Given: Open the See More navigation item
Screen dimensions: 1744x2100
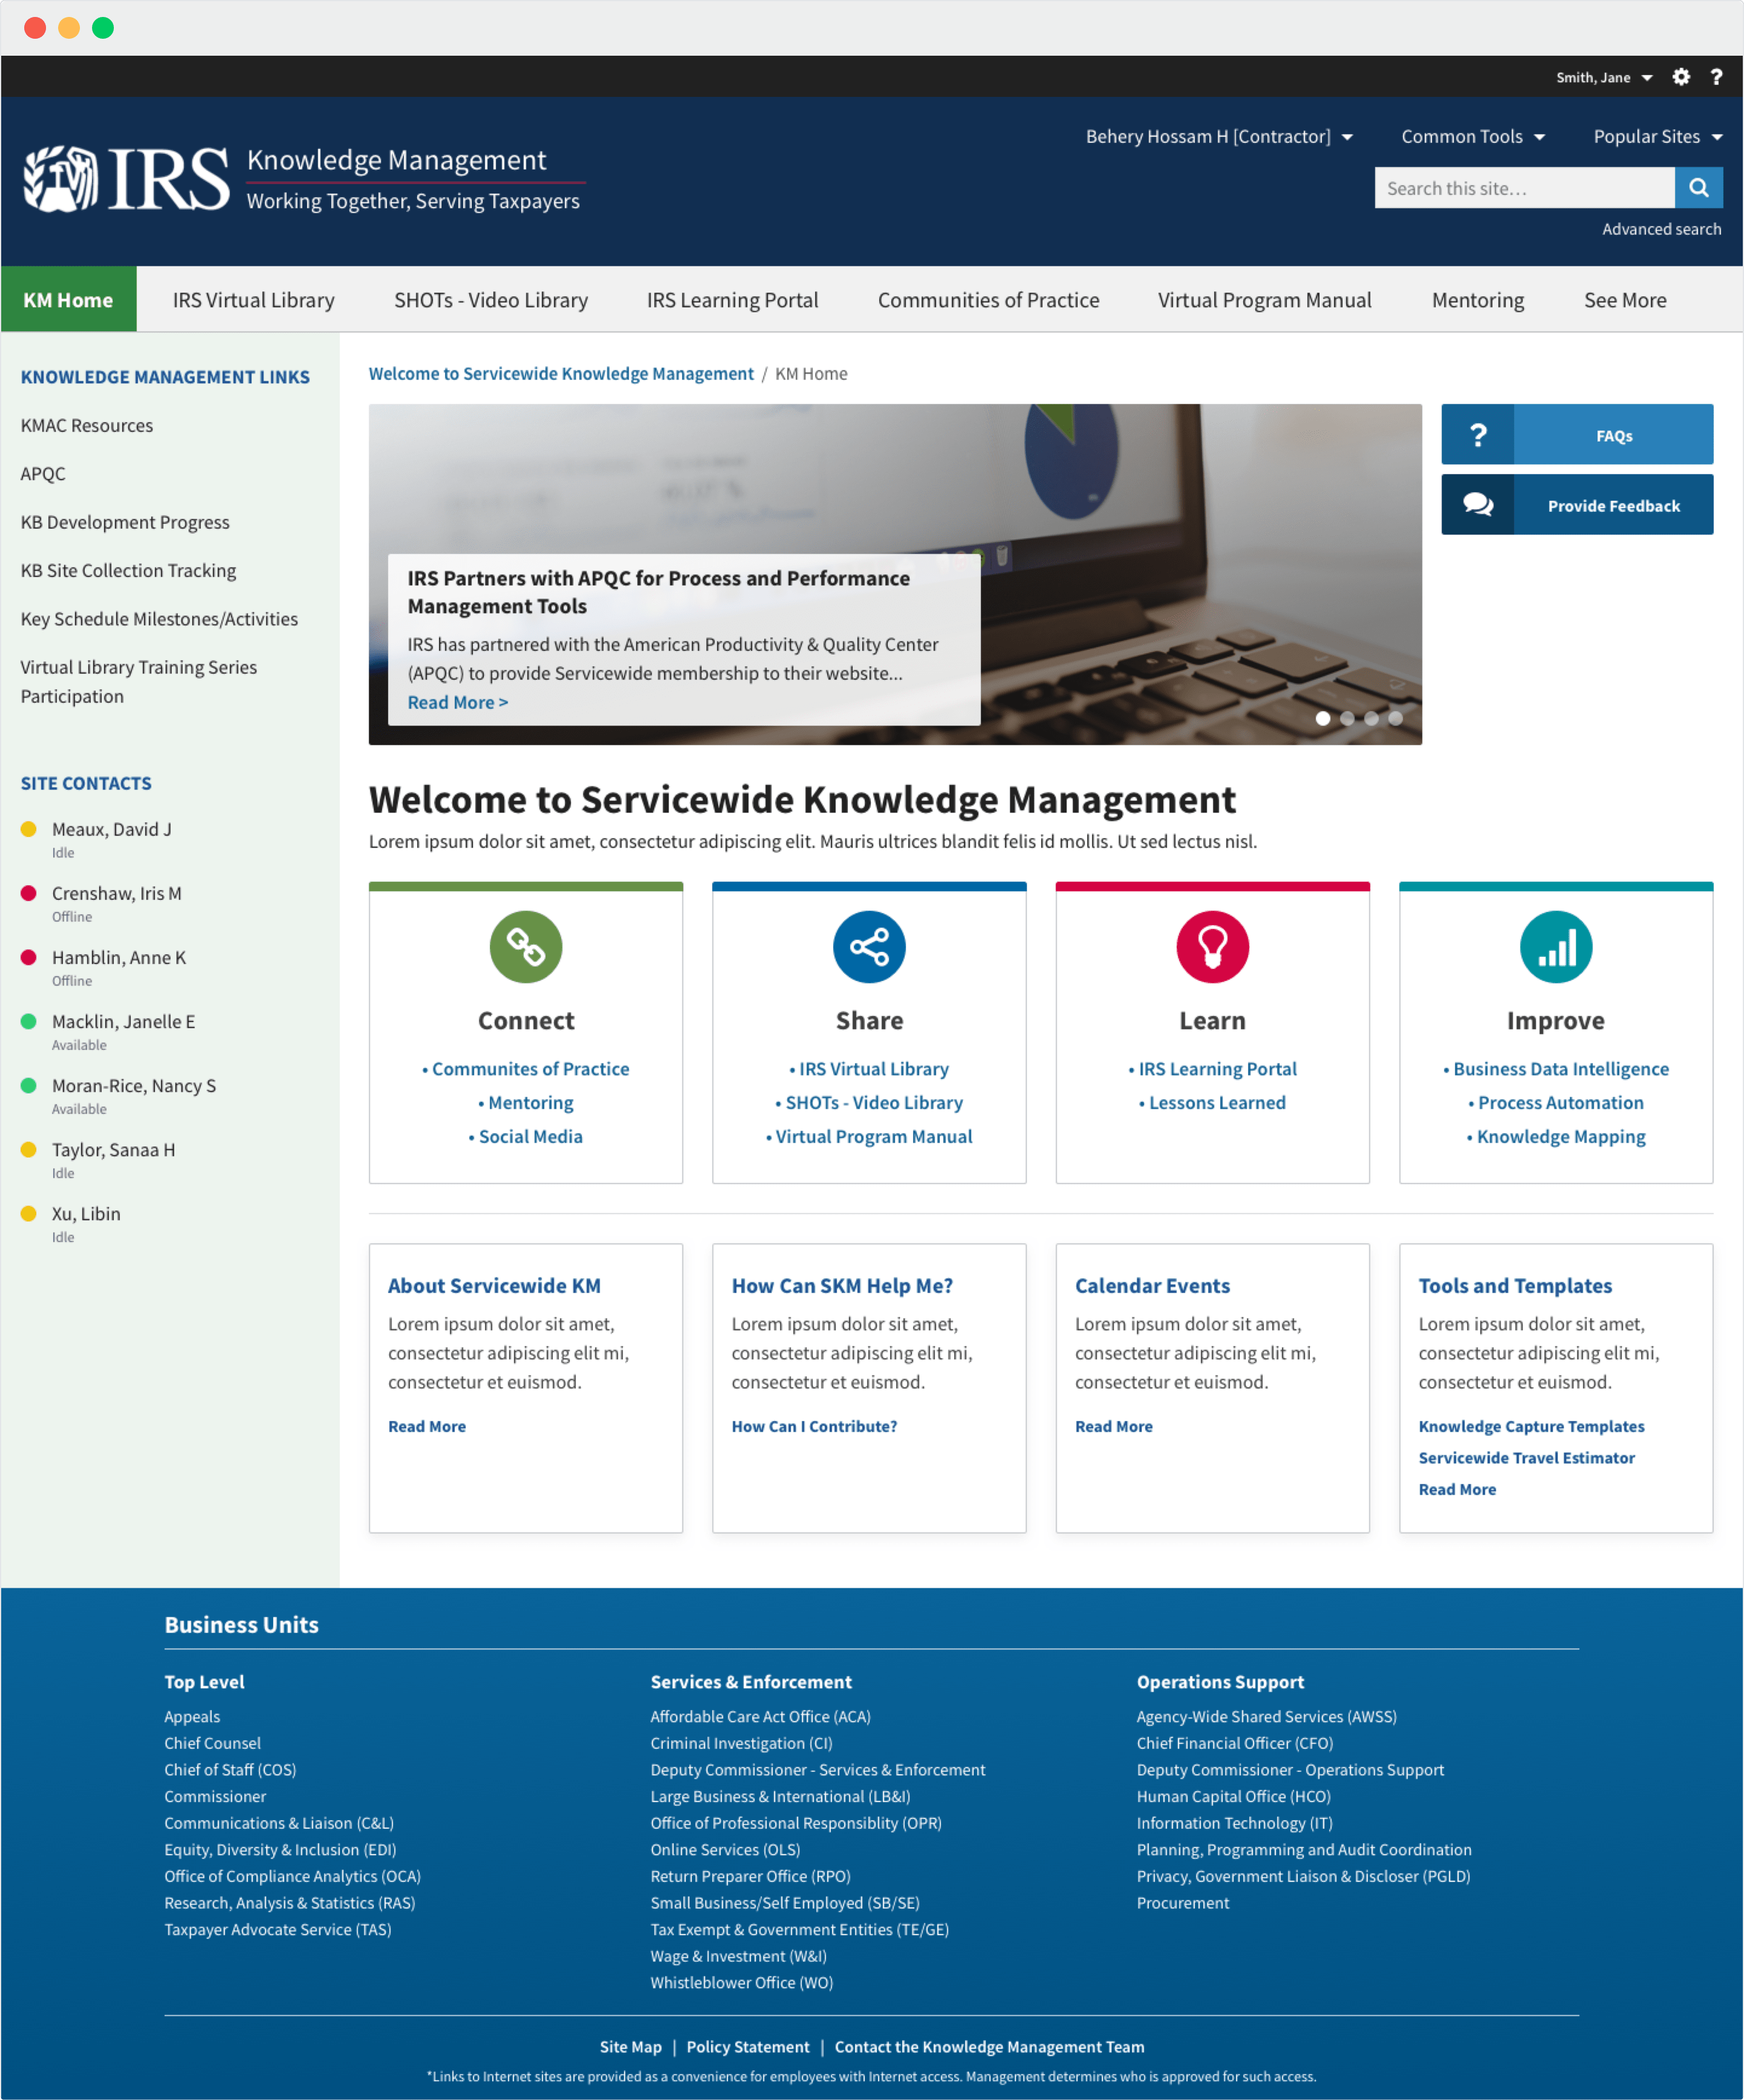Looking at the screenshot, I should (1624, 300).
